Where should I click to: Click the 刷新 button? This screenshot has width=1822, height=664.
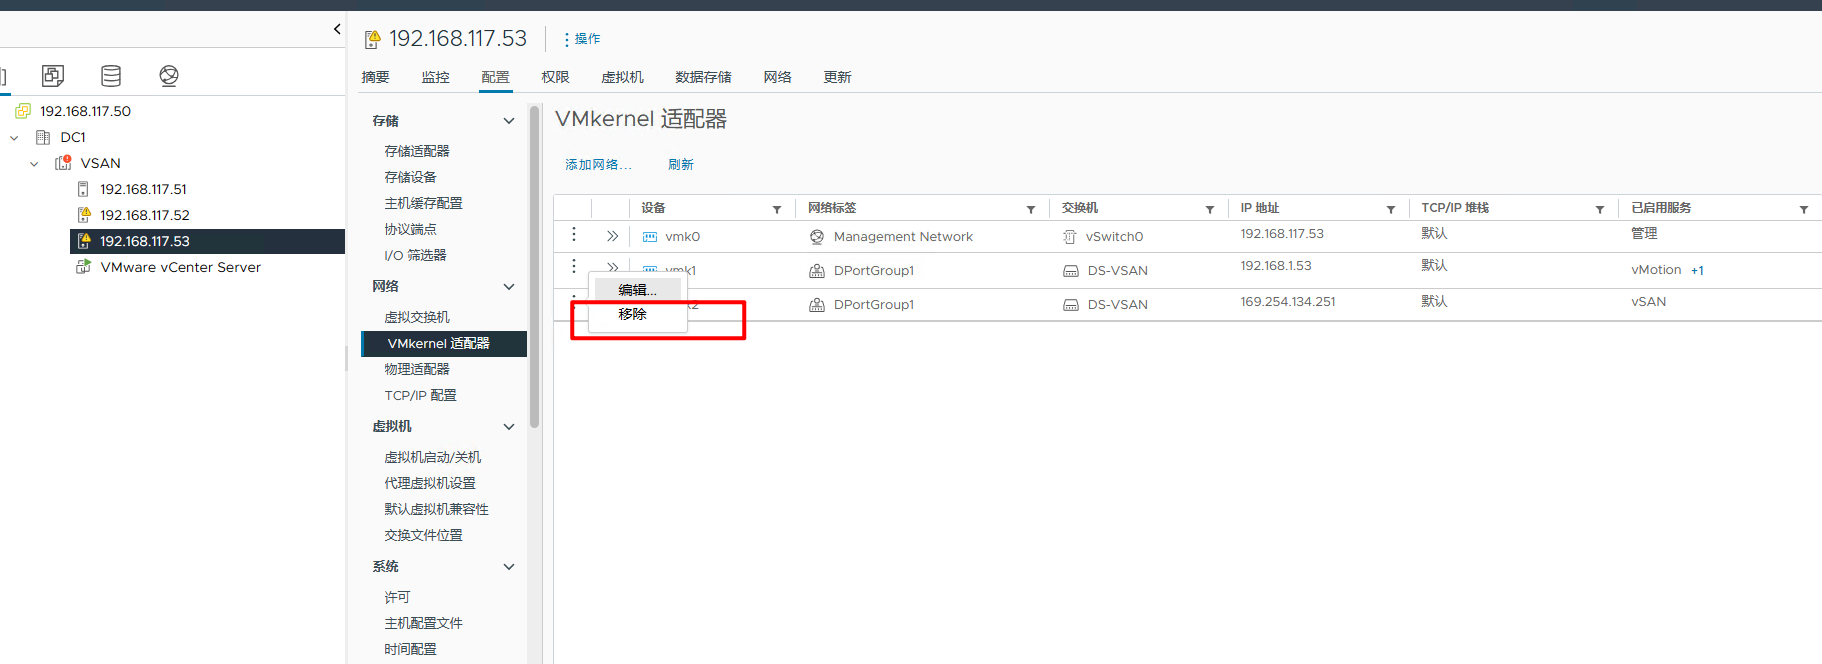(680, 165)
